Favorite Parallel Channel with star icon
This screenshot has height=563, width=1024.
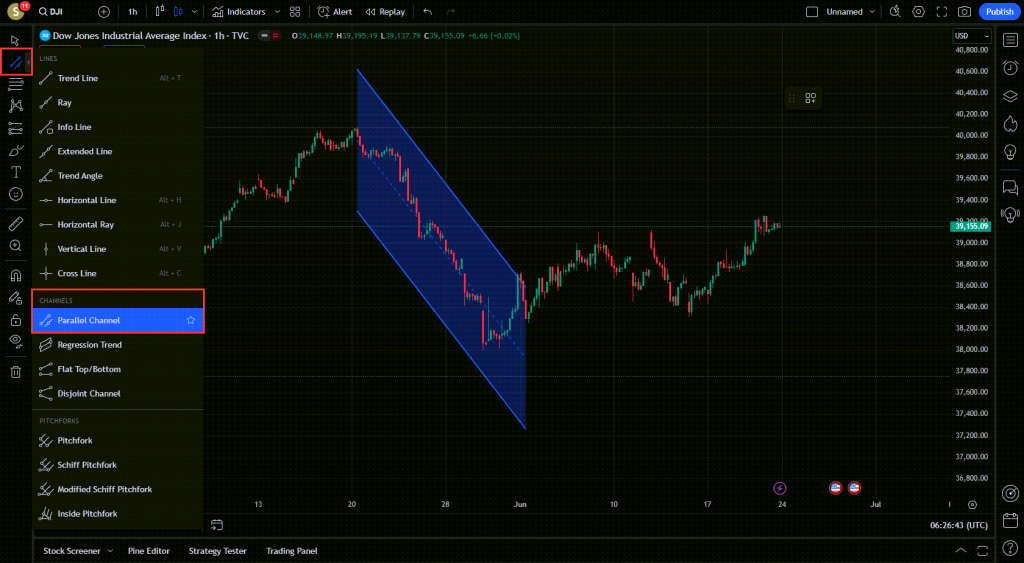191,320
